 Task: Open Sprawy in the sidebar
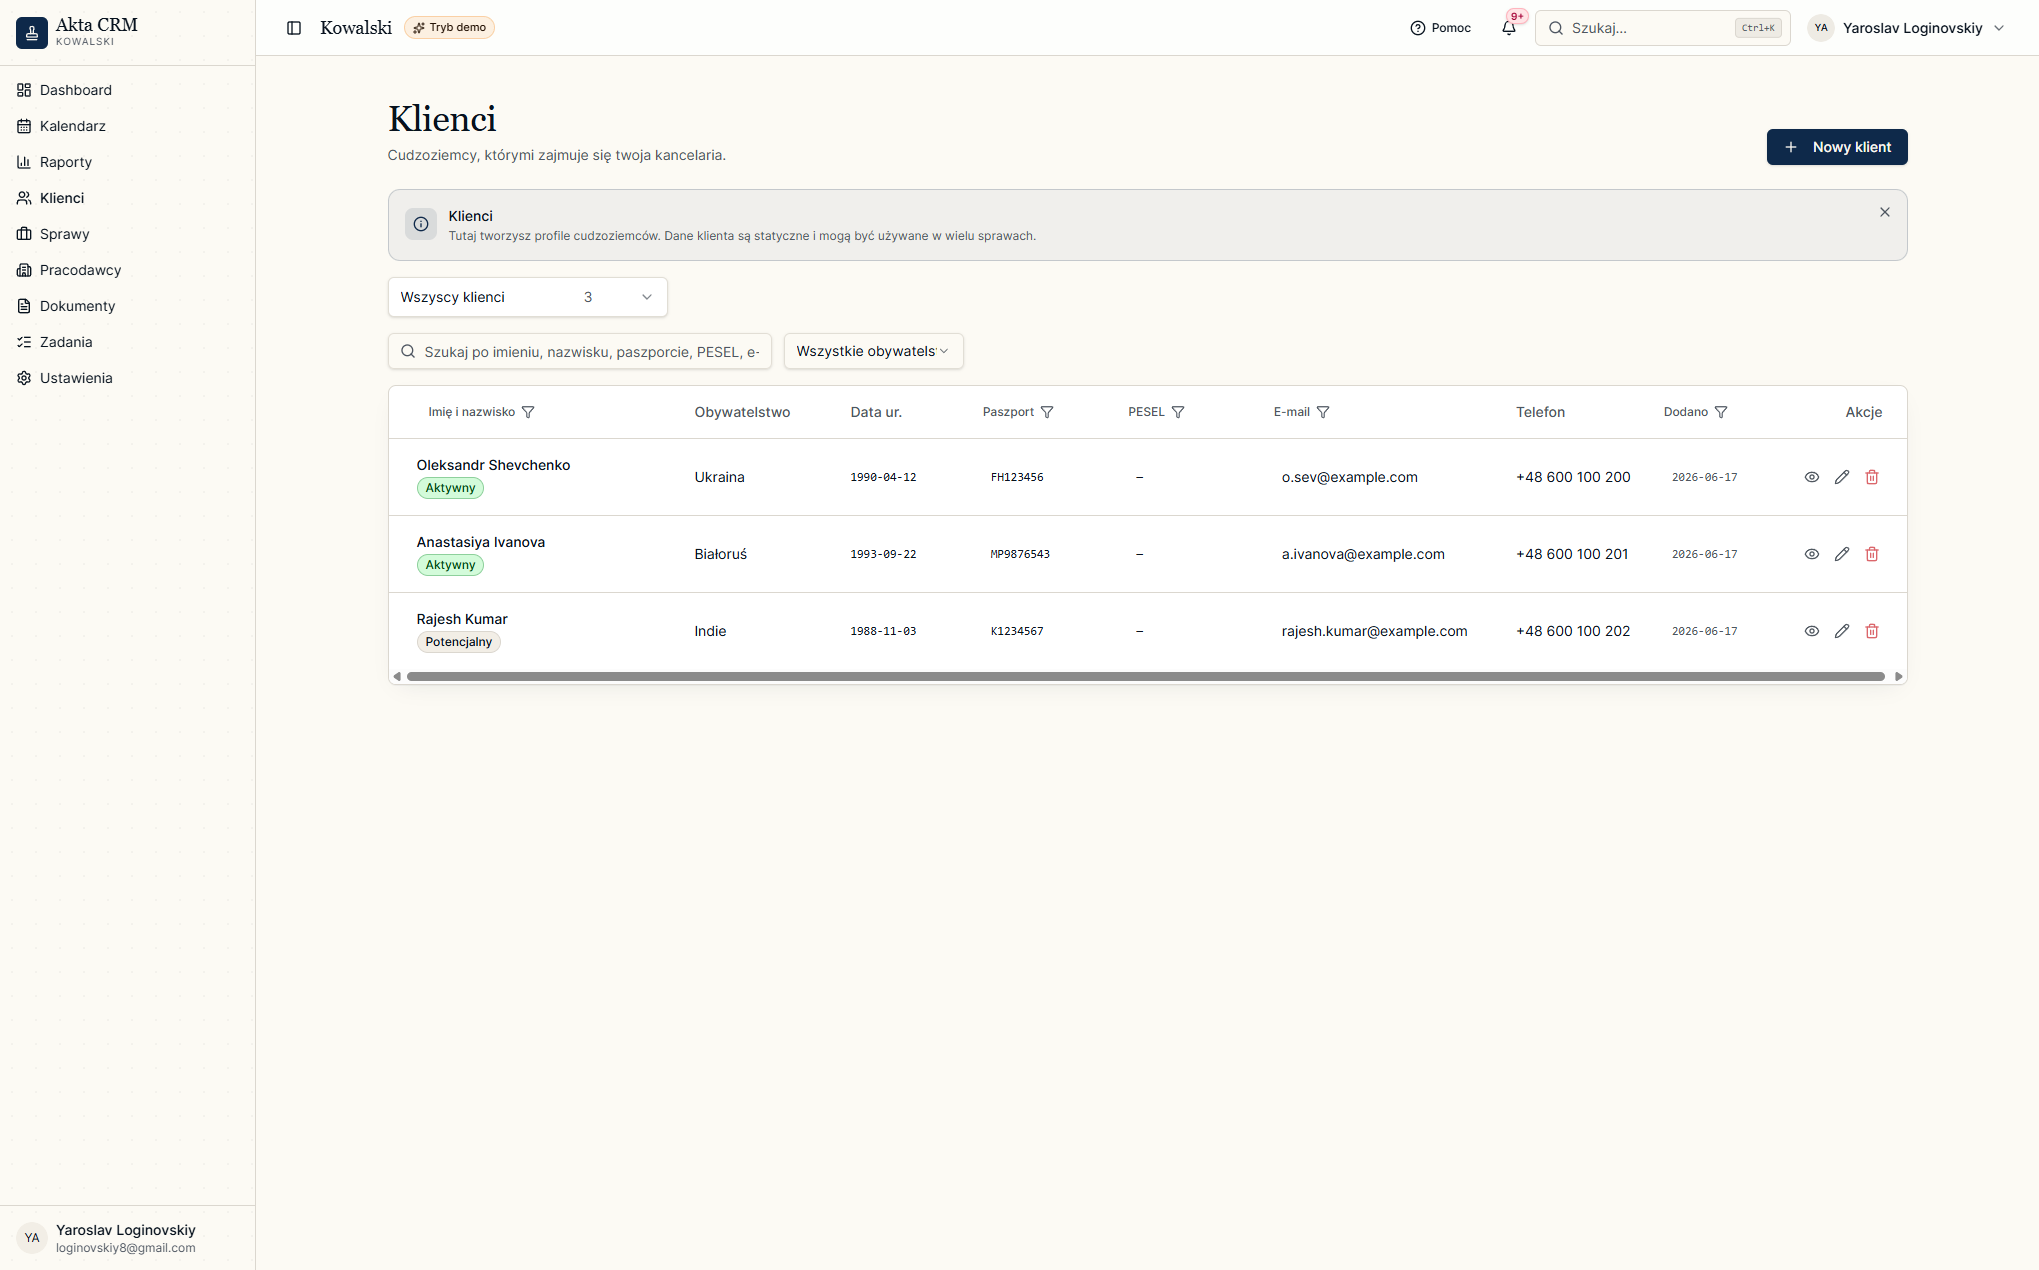[127, 234]
